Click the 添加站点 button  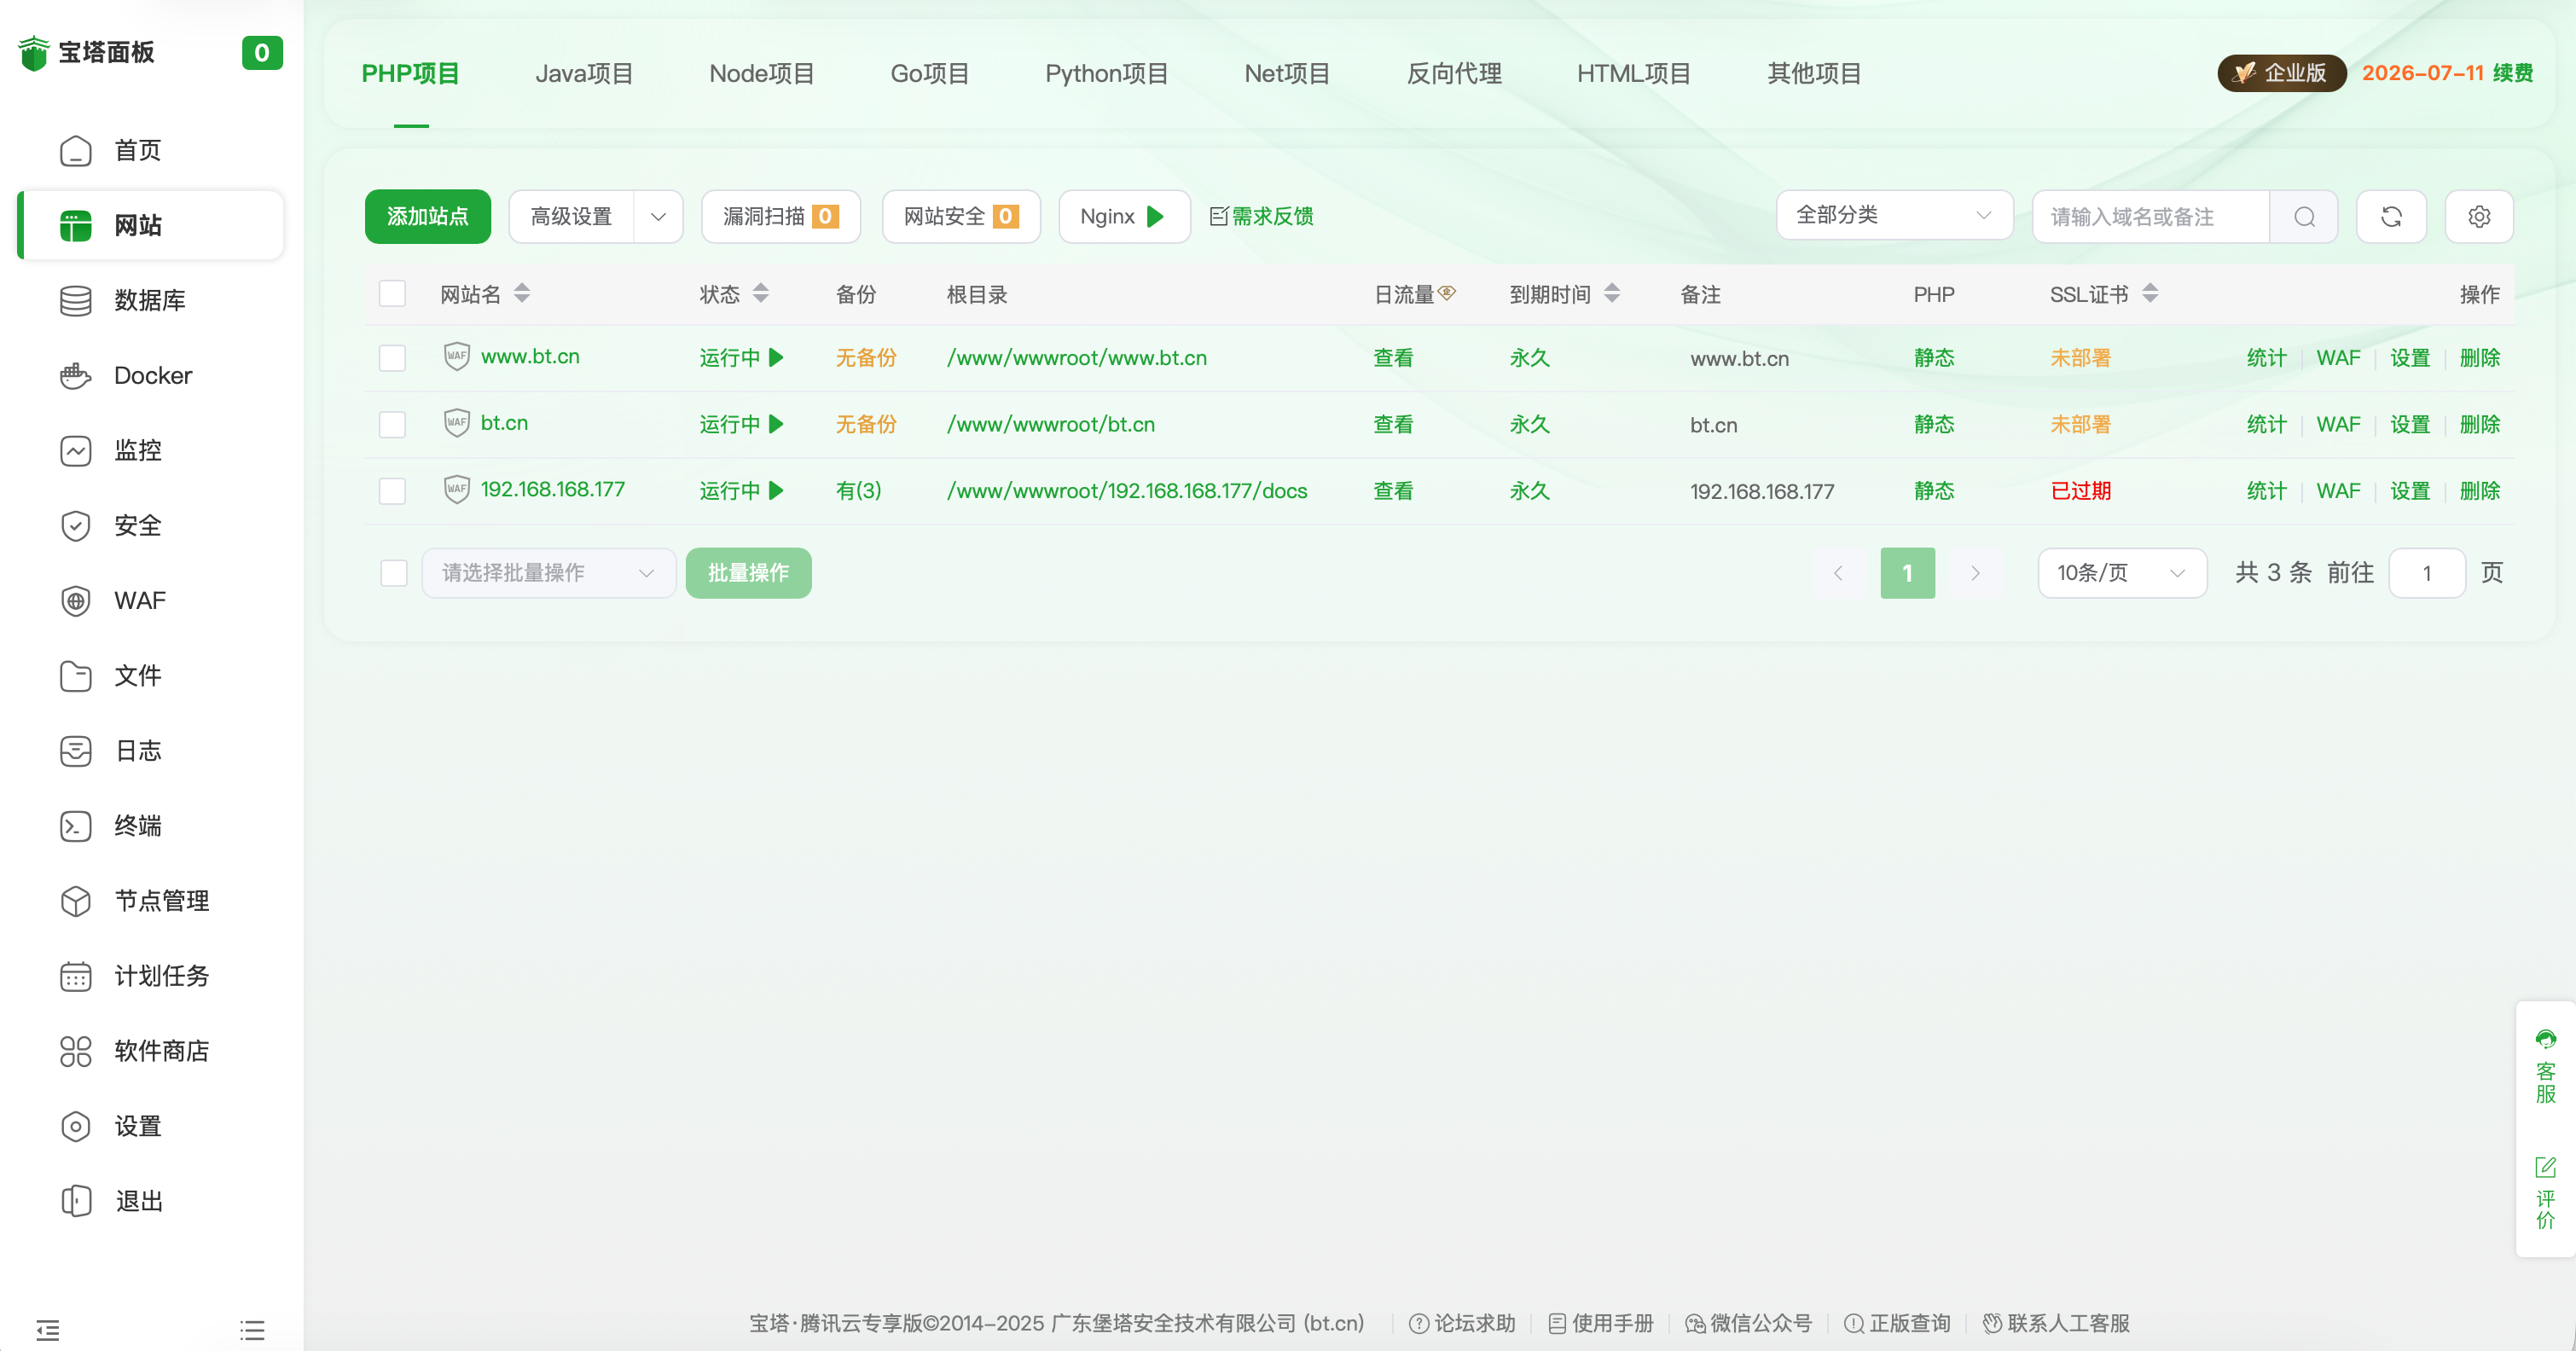tap(427, 216)
